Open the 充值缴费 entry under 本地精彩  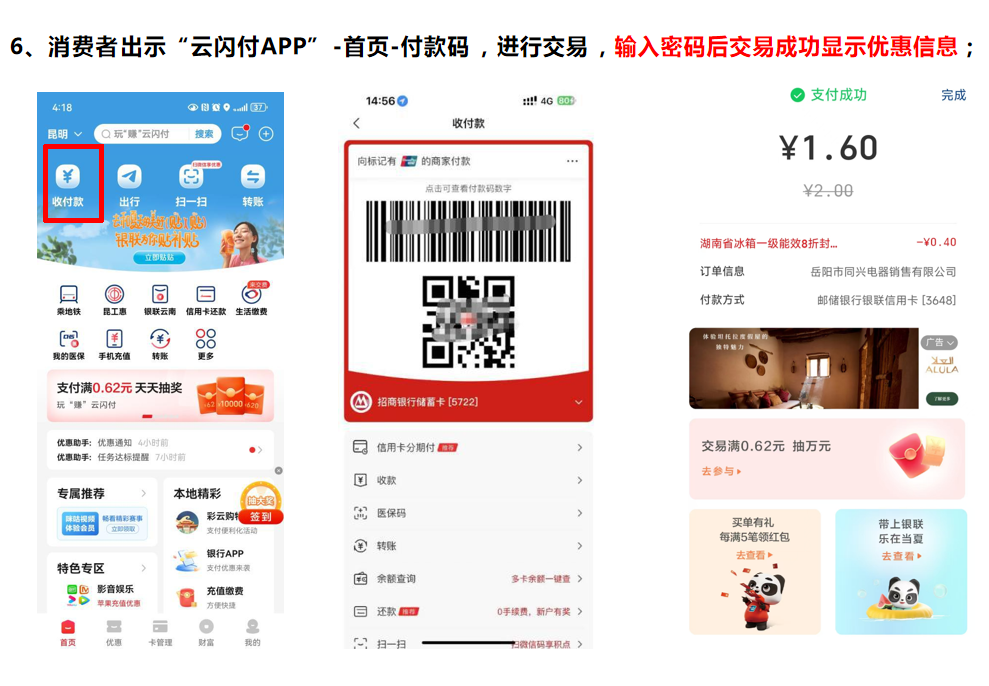pos(210,596)
